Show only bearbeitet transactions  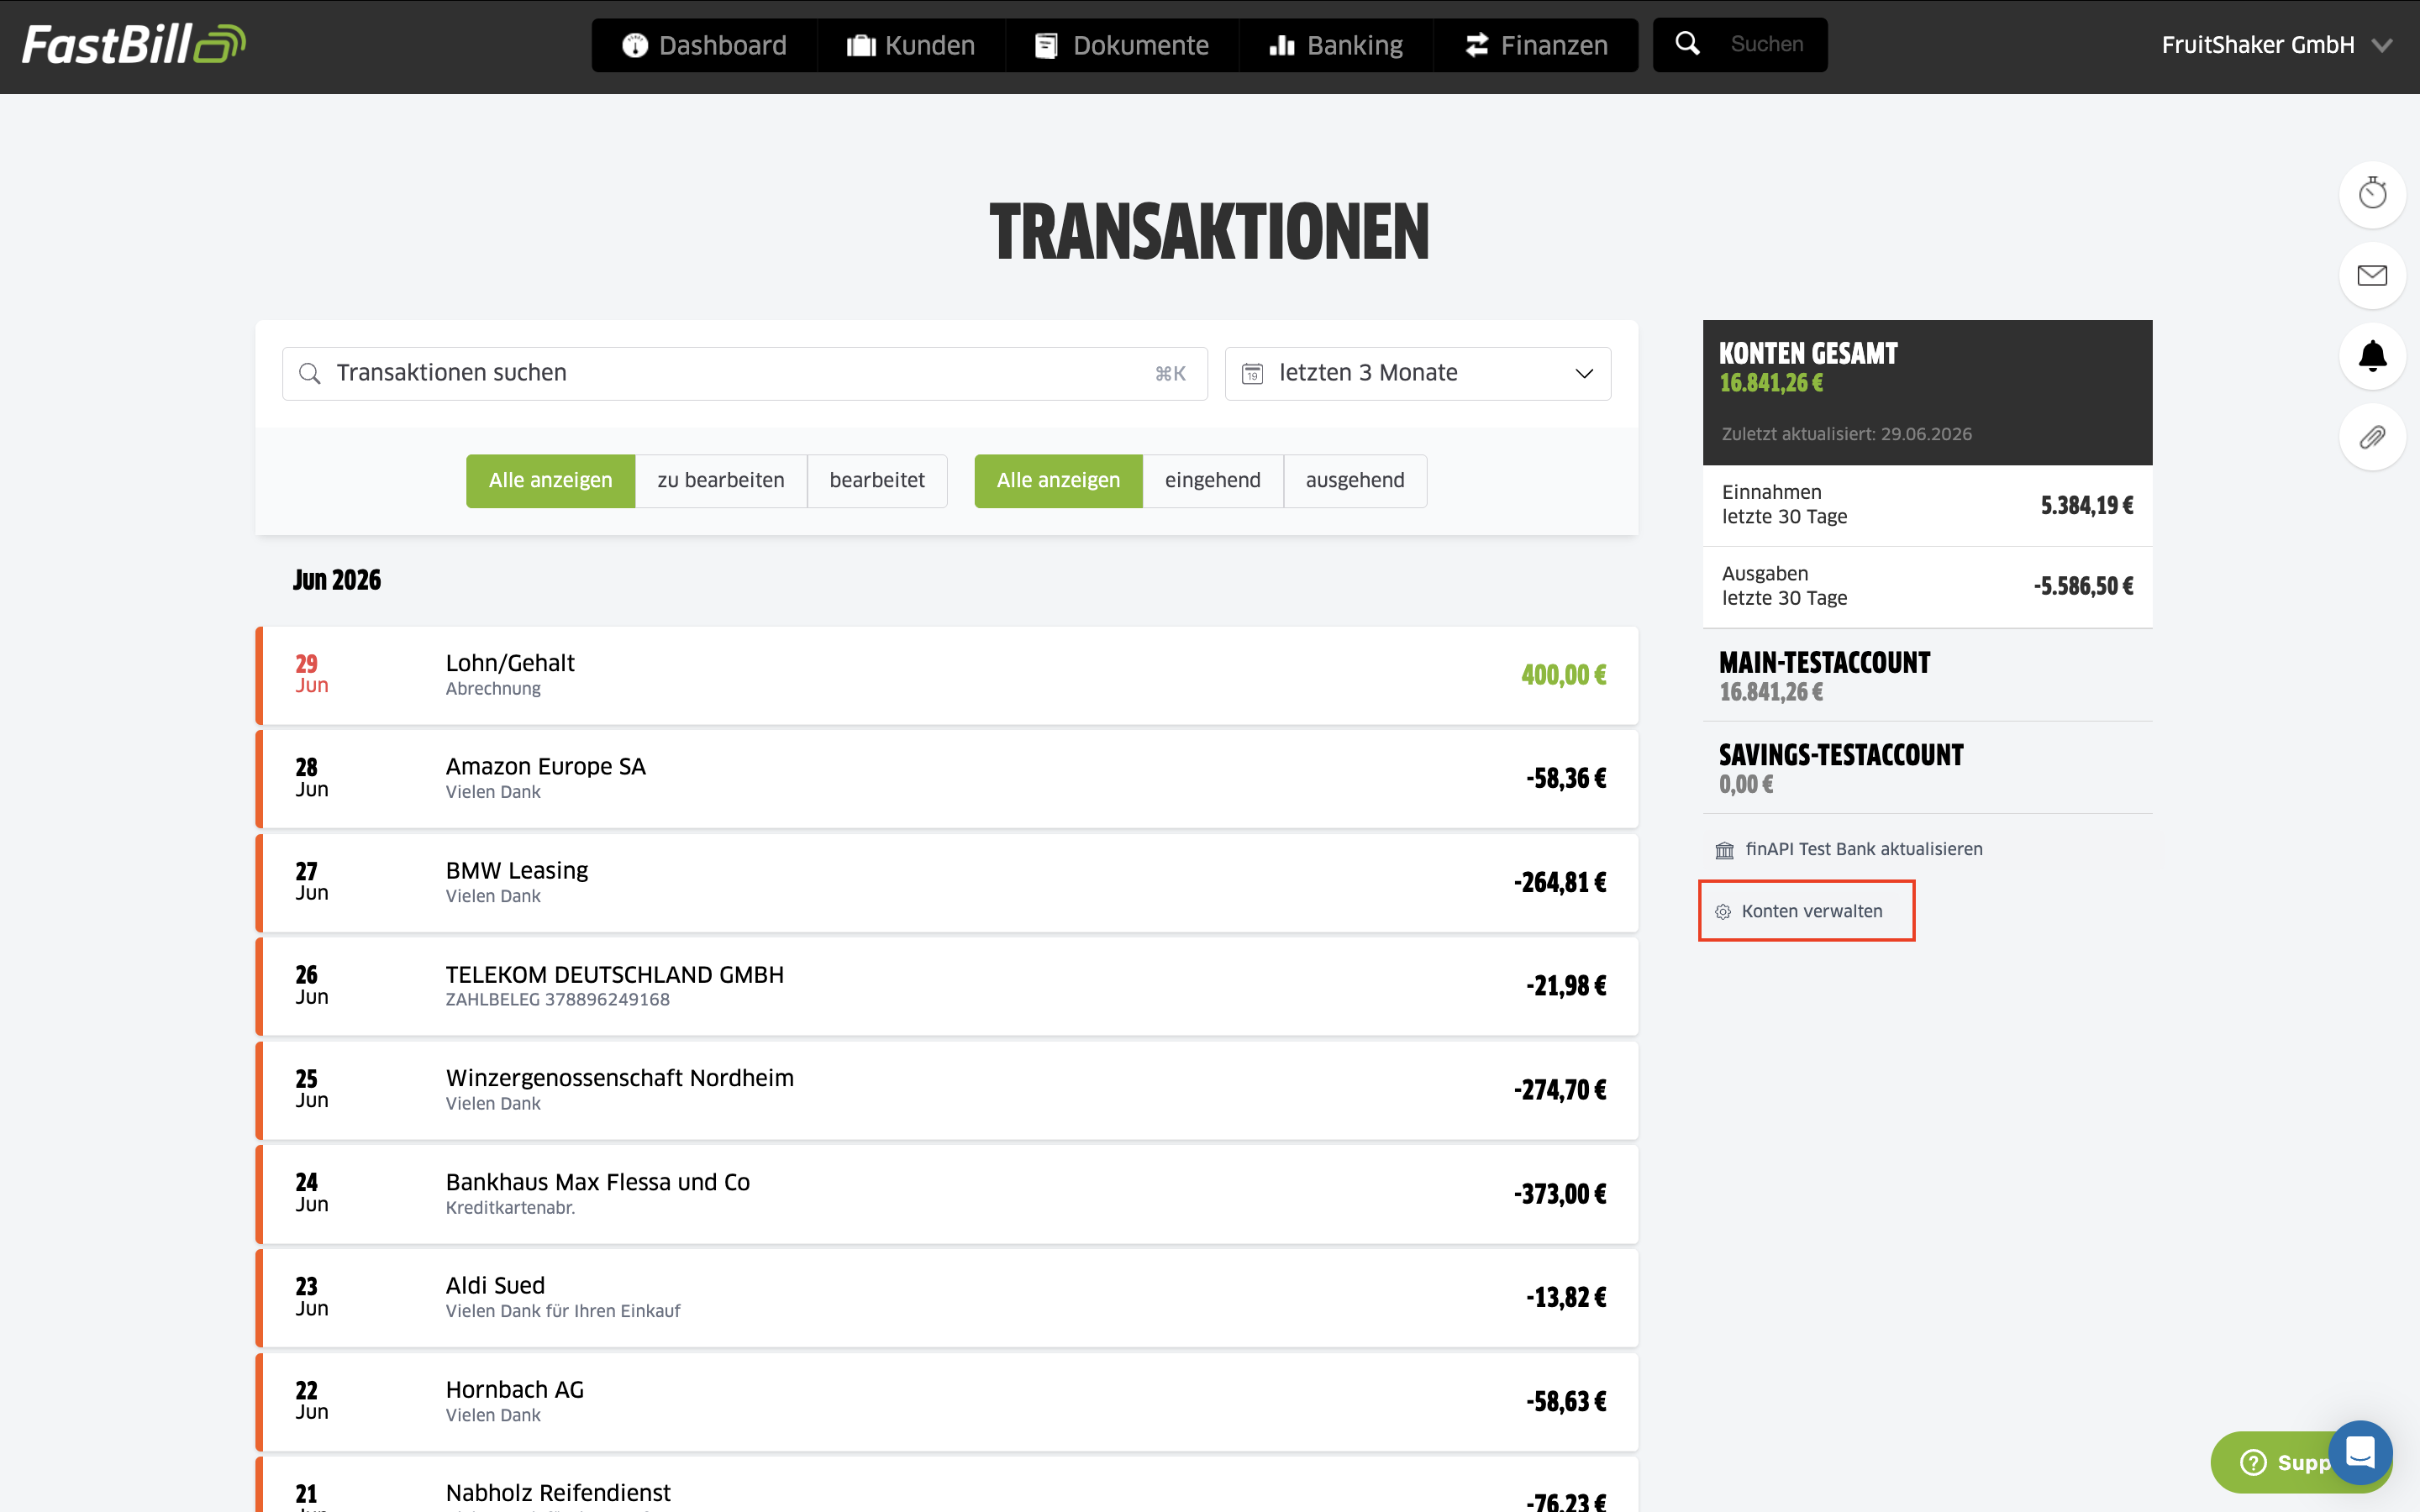(877, 481)
